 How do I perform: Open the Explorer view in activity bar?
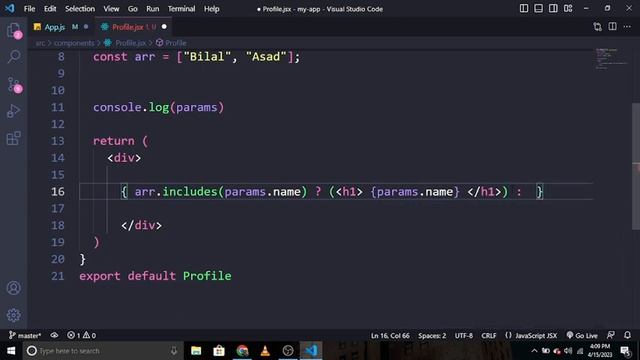point(13,31)
